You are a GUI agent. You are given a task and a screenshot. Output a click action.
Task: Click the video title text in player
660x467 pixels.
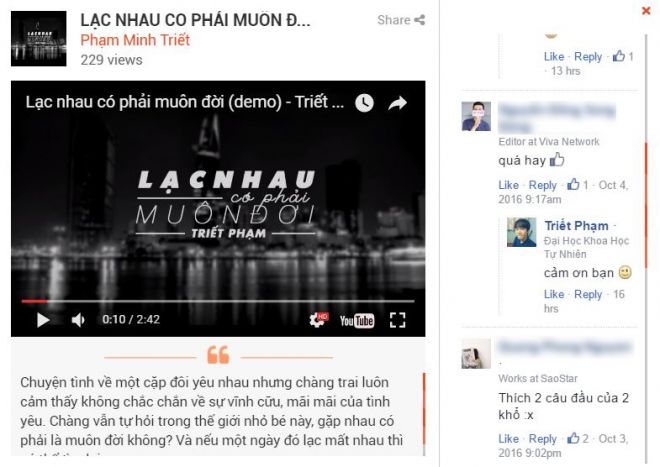[185, 102]
